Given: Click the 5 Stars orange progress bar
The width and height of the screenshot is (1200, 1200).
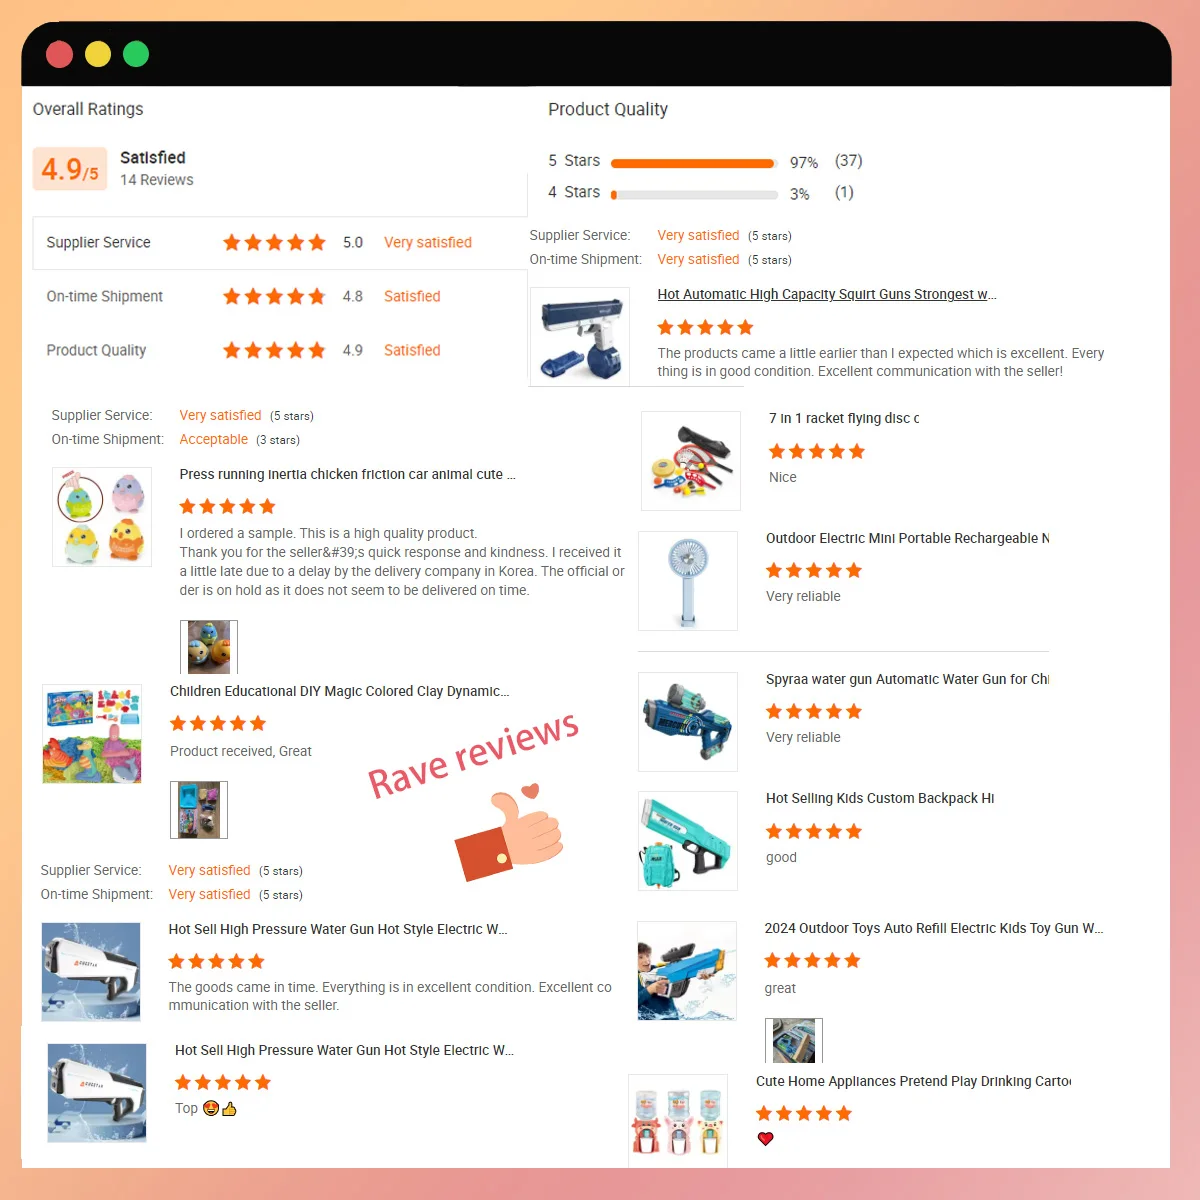Looking at the screenshot, I should [693, 163].
